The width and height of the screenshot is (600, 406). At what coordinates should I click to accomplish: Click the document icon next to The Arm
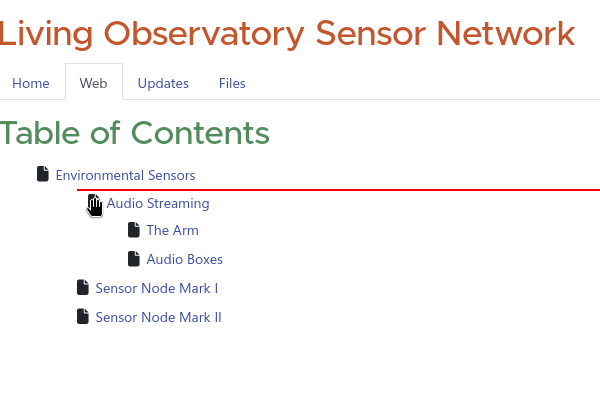coord(134,230)
